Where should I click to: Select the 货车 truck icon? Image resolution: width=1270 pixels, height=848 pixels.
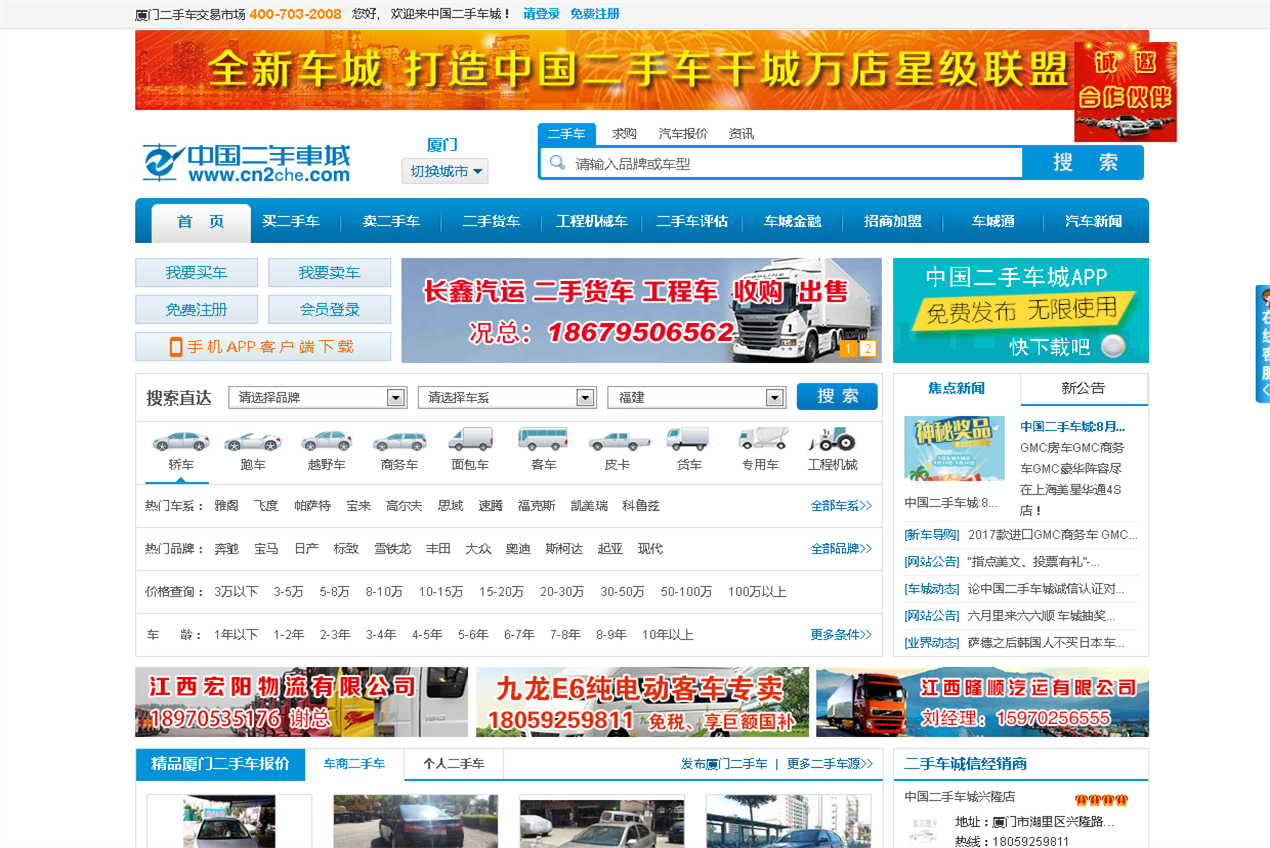tap(688, 439)
